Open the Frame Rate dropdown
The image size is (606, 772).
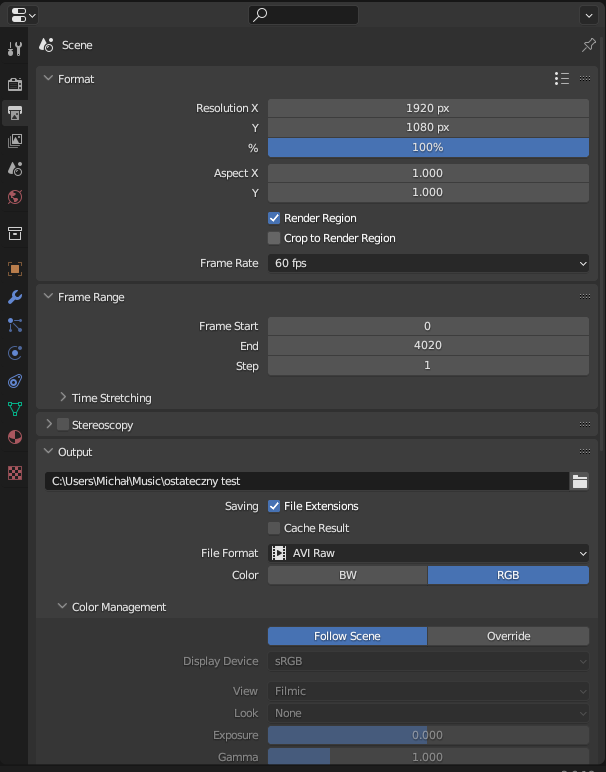click(428, 263)
